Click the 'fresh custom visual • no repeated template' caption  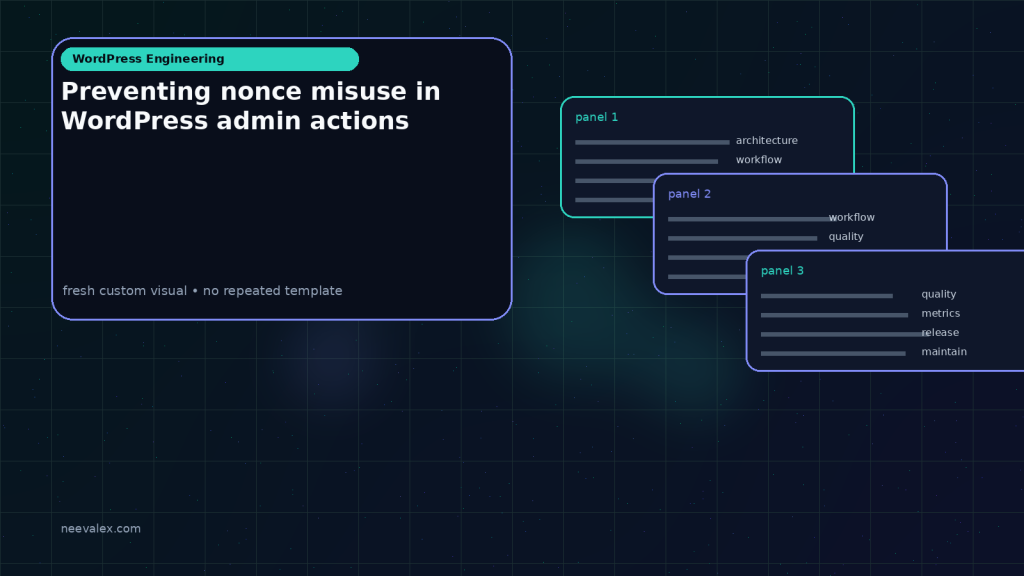coord(202,291)
